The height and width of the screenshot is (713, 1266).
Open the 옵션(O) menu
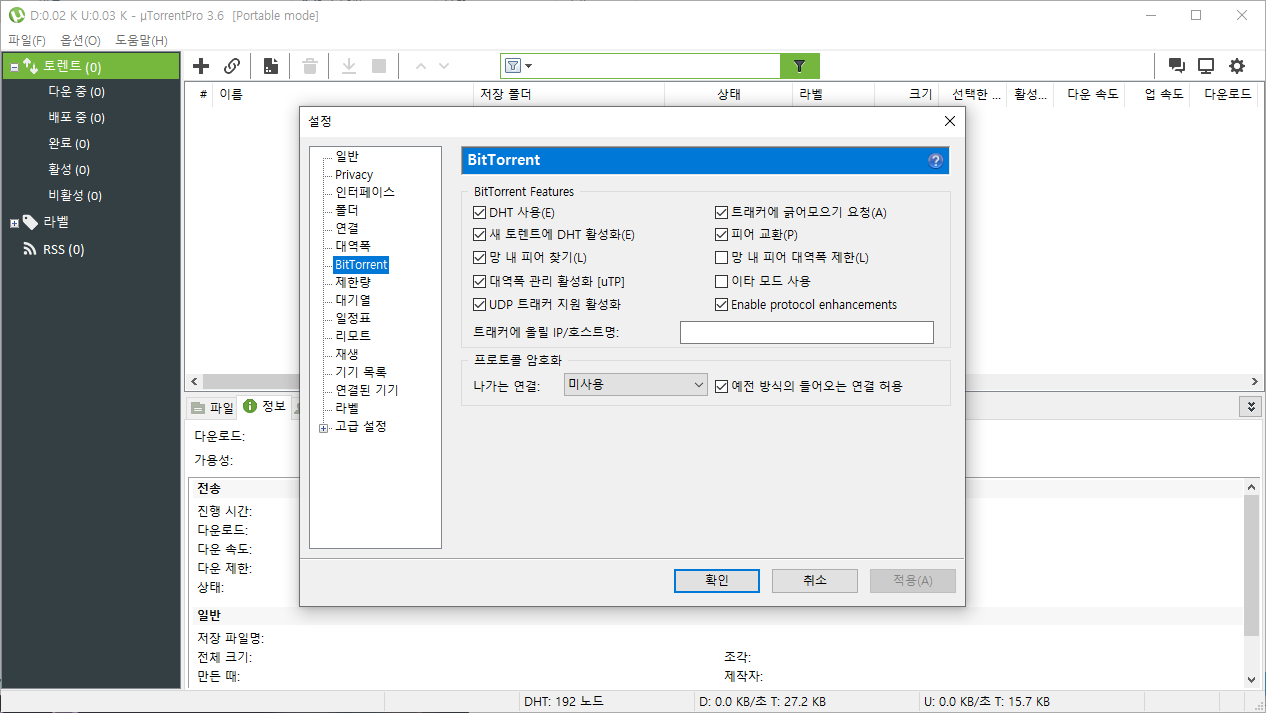point(80,40)
